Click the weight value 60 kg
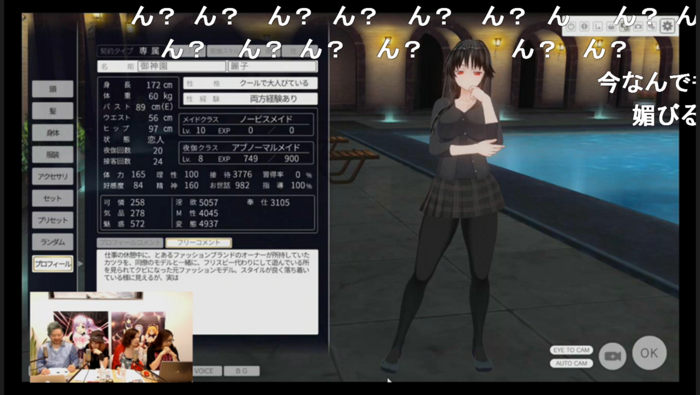The image size is (700, 395). click(x=160, y=96)
